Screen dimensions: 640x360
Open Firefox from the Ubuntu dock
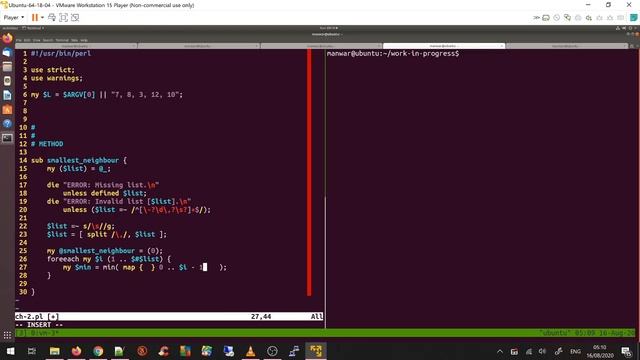click(7, 39)
